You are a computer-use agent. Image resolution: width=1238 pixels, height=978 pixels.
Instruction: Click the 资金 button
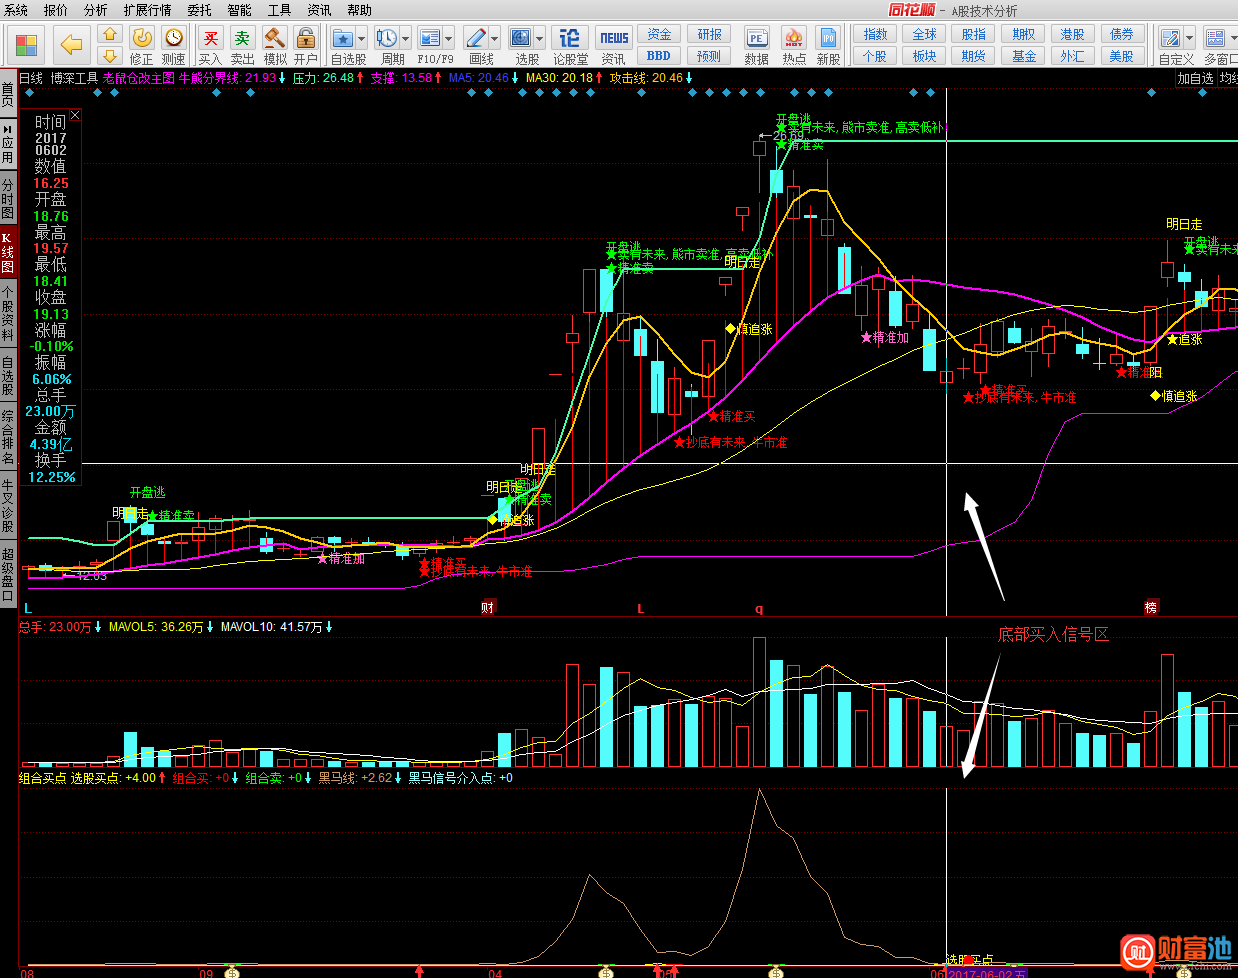659,34
